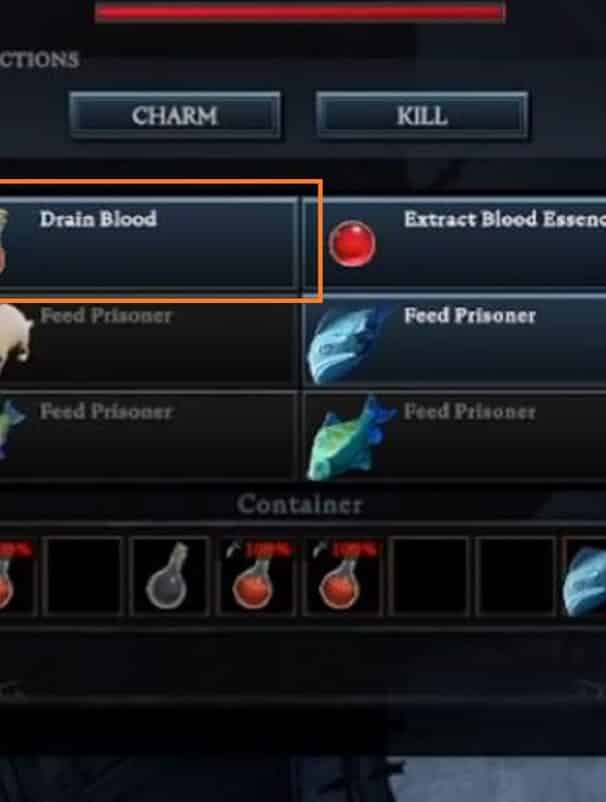Click the KILL button
This screenshot has width=606, height=802.
pyautogui.click(x=422, y=115)
